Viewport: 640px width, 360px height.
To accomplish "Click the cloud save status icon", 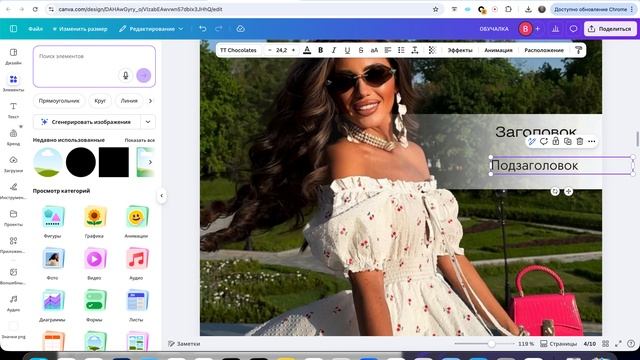I will pos(240,29).
